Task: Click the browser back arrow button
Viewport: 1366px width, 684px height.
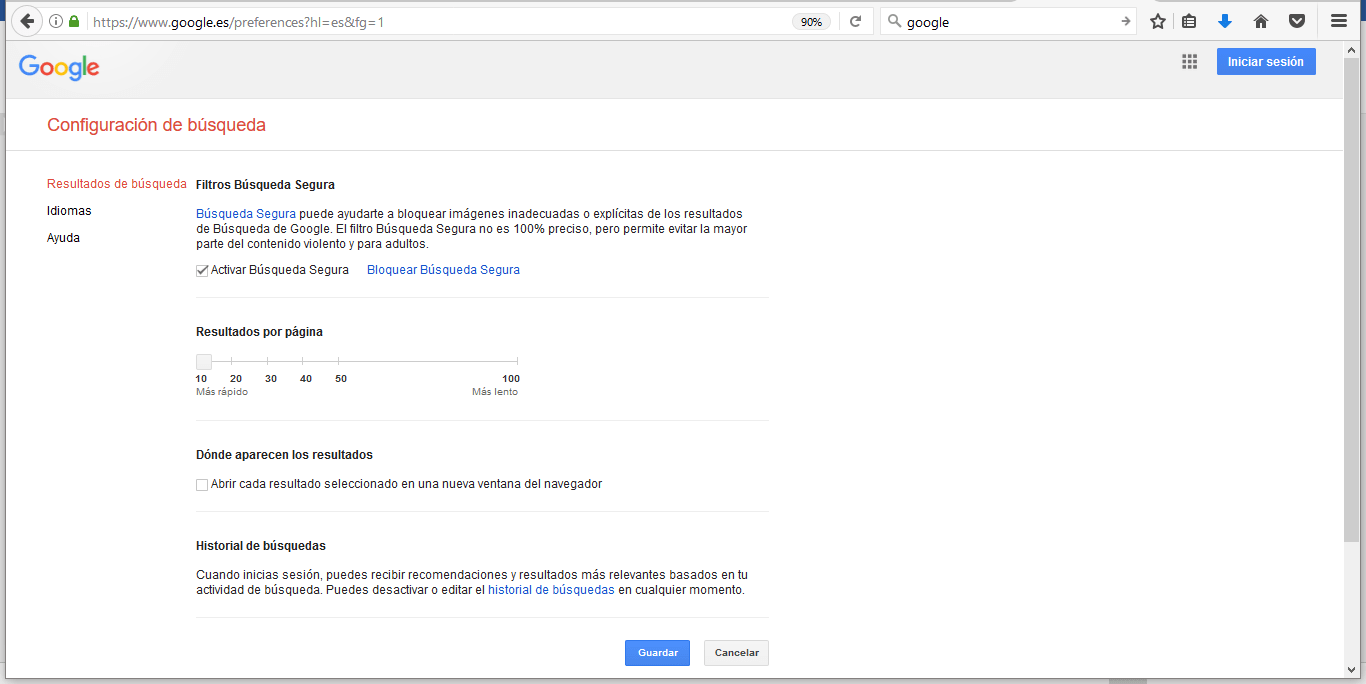Action: [x=27, y=21]
